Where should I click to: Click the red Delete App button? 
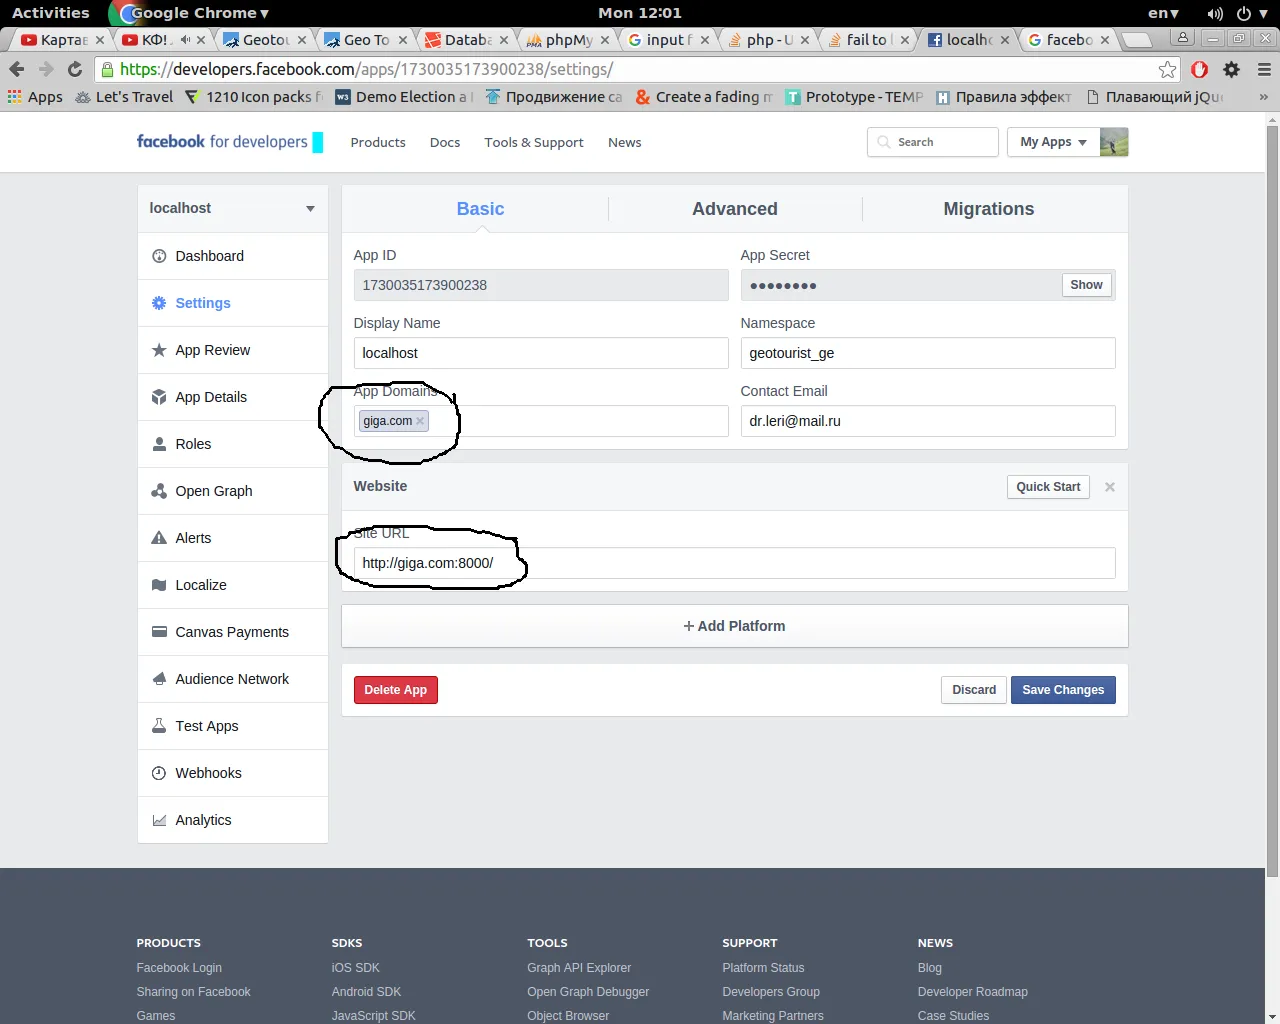(x=396, y=690)
